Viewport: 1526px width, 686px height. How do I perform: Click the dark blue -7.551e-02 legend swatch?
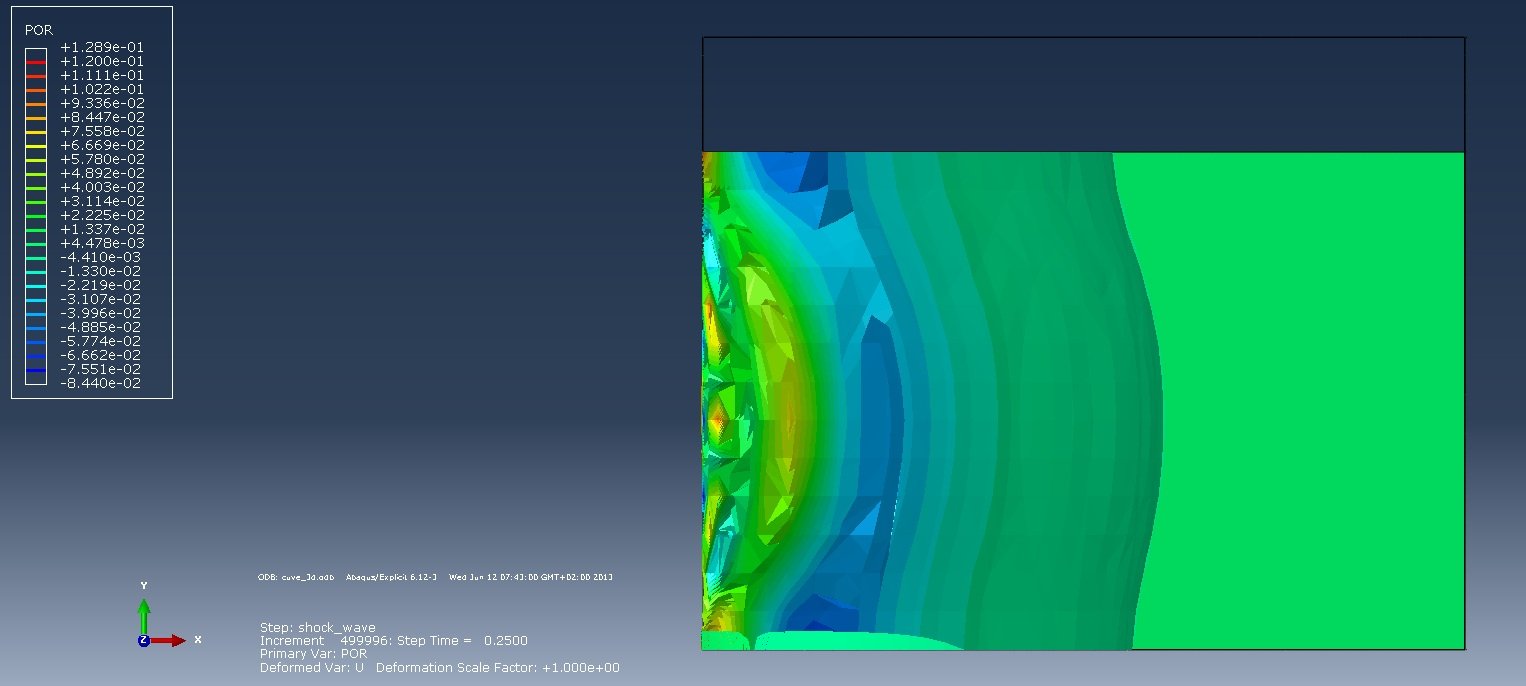[36, 369]
